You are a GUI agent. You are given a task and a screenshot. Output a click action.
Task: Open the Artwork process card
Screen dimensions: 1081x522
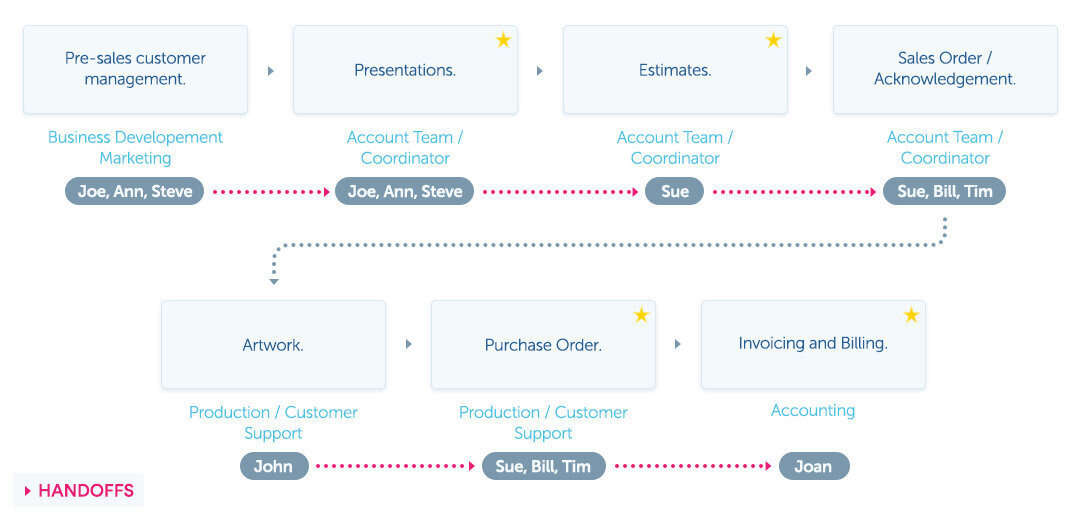[273, 344]
